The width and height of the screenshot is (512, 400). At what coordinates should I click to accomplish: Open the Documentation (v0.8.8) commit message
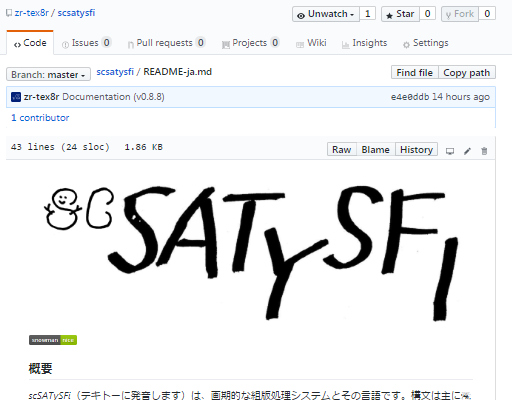pos(113,97)
